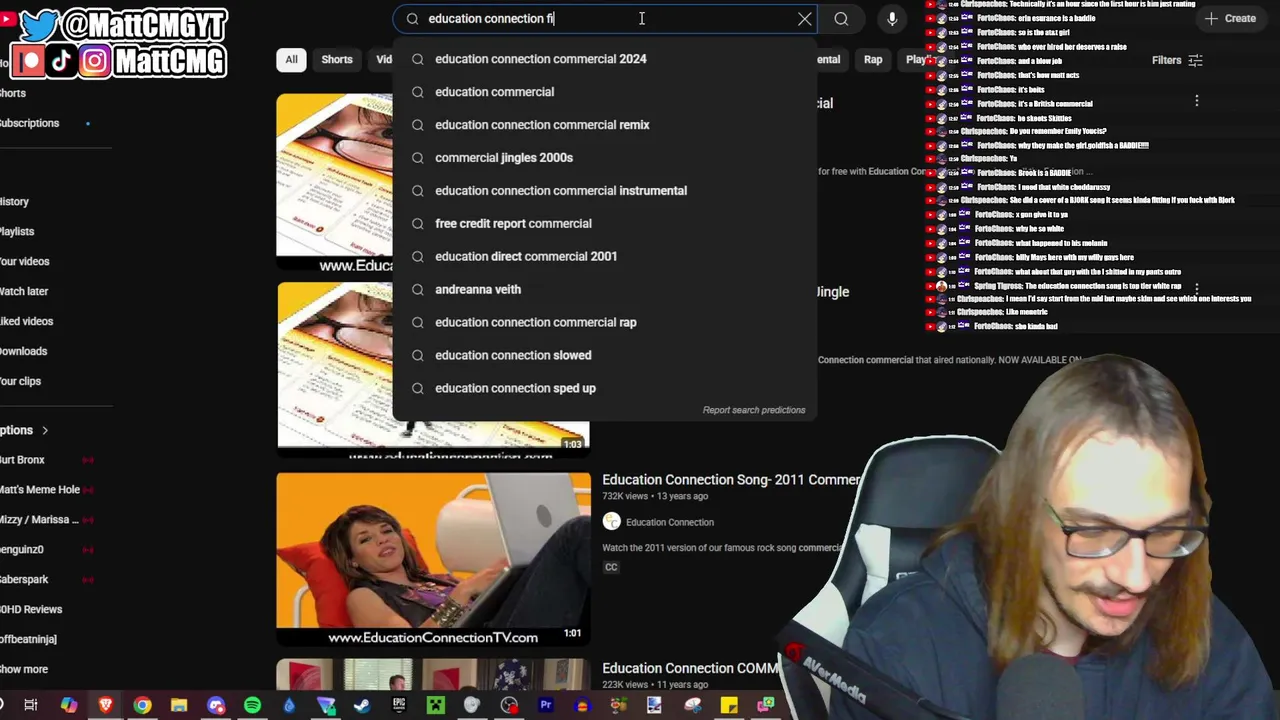This screenshot has height=720, width=1280.
Task: Open Spotify from the taskbar
Action: pos(252,705)
